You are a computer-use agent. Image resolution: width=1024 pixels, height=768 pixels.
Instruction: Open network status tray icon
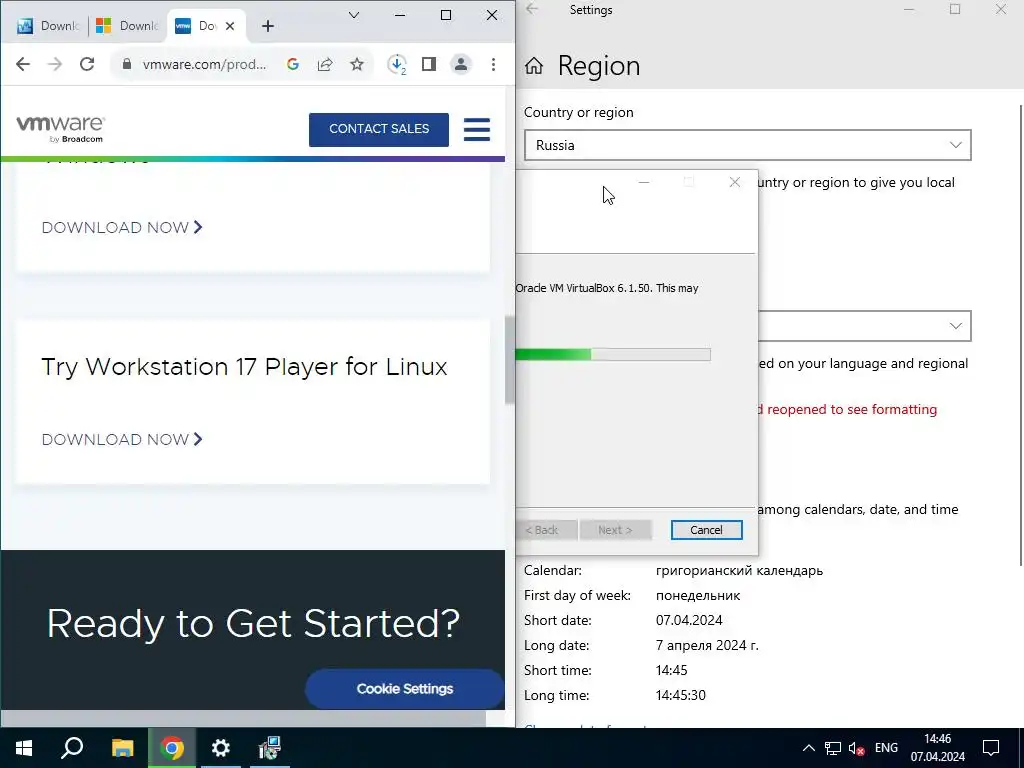click(x=833, y=748)
